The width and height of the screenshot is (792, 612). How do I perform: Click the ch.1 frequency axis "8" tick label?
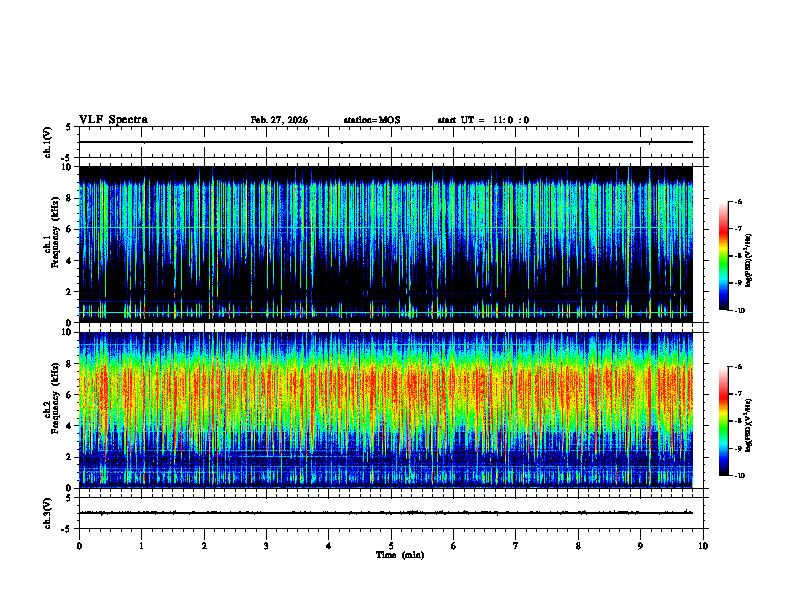[70, 198]
